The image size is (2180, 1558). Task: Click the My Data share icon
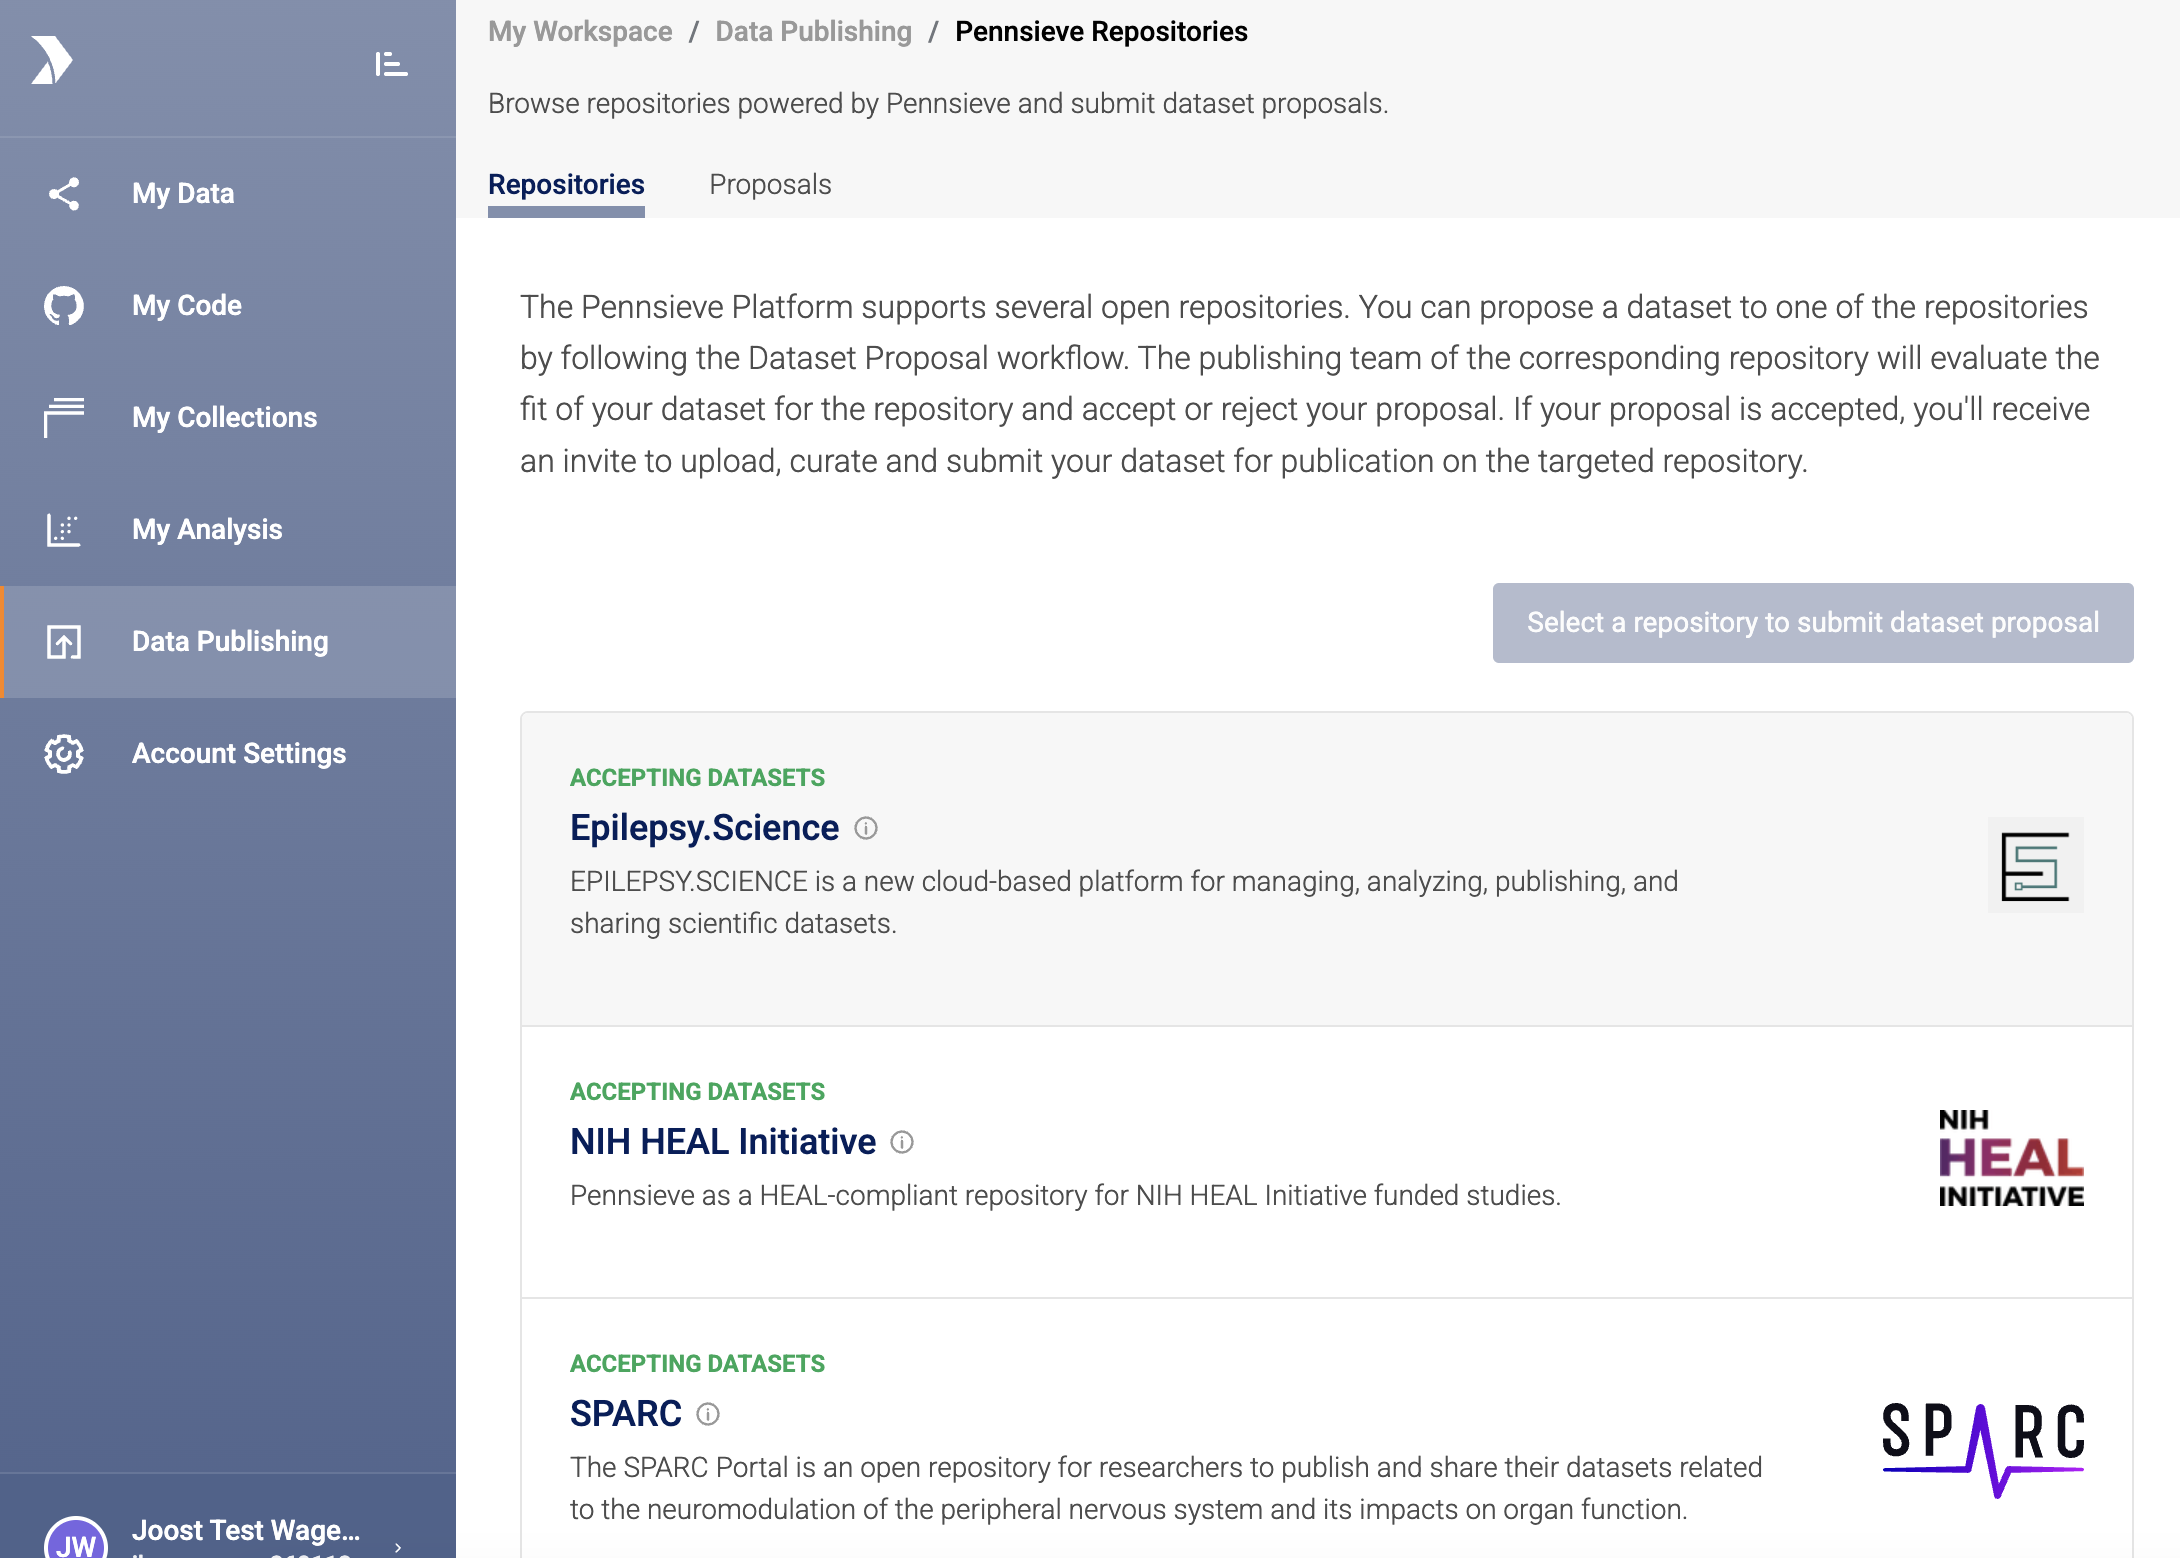point(64,194)
